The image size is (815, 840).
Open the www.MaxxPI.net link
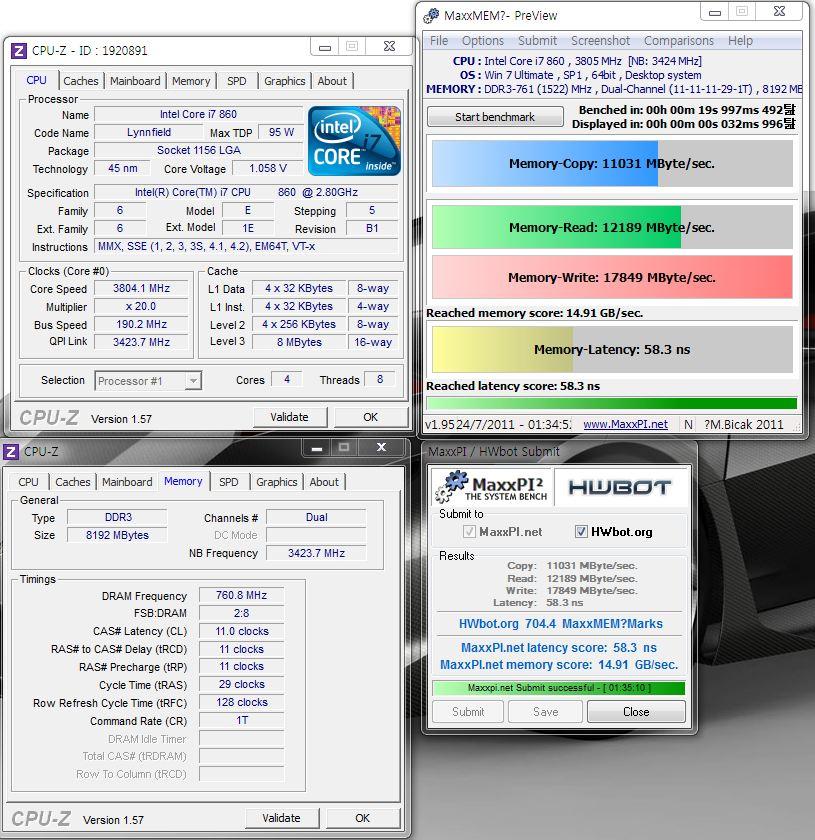(625, 424)
